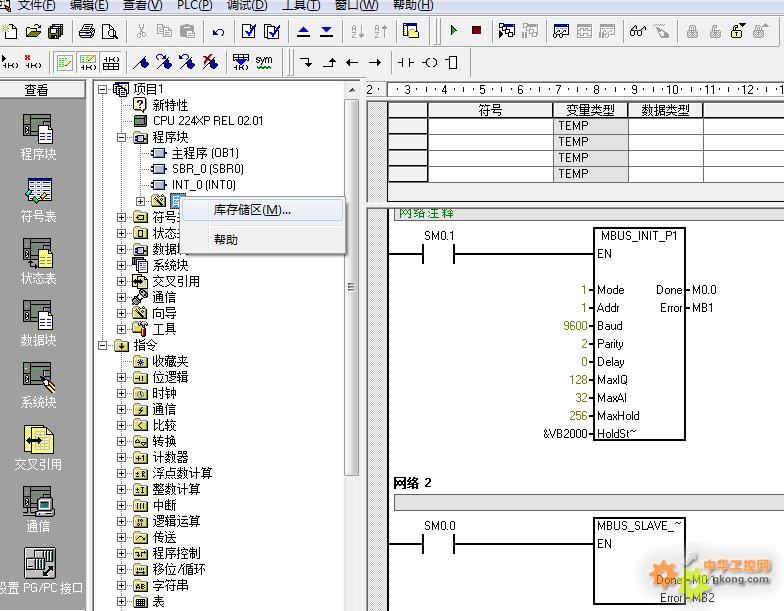
Task: Click the 符号 column header
Action: tap(490, 110)
